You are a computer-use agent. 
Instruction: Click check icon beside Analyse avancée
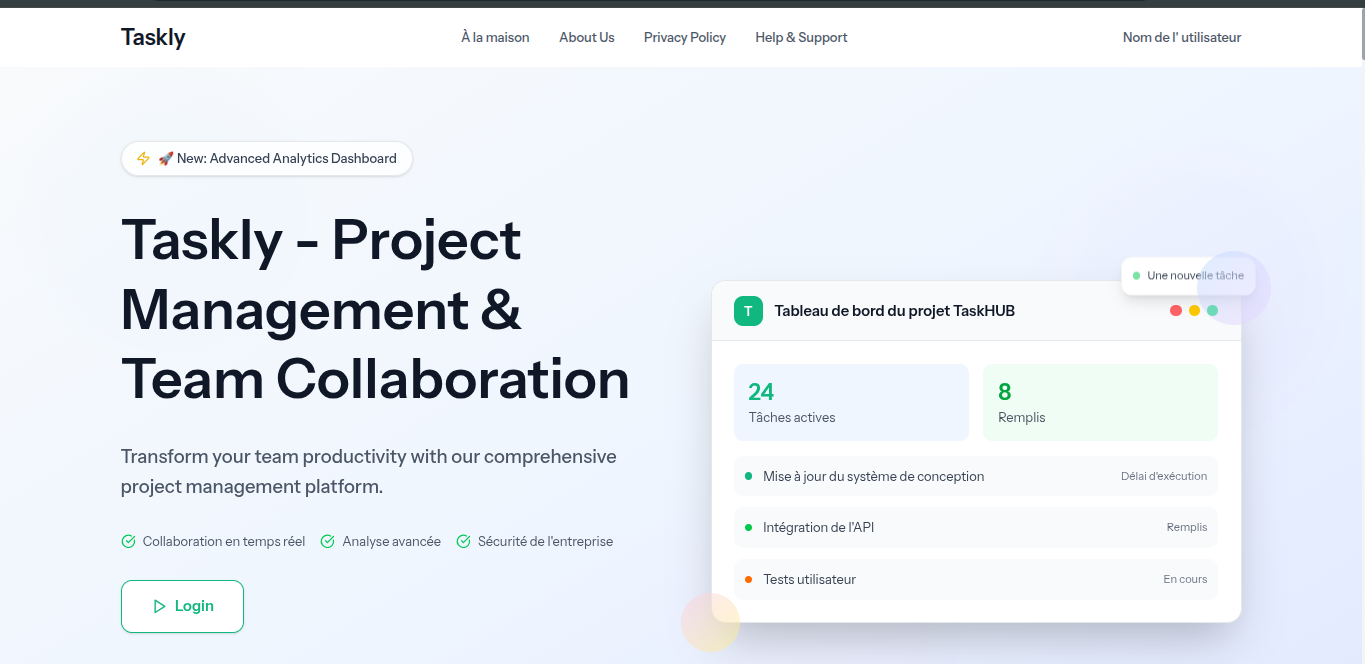point(327,541)
